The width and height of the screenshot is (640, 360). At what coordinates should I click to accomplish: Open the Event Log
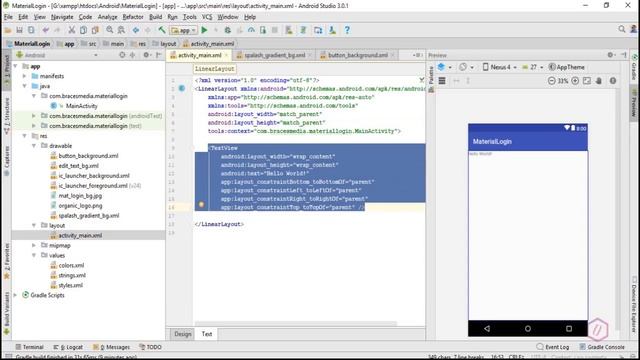pos(553,347)
